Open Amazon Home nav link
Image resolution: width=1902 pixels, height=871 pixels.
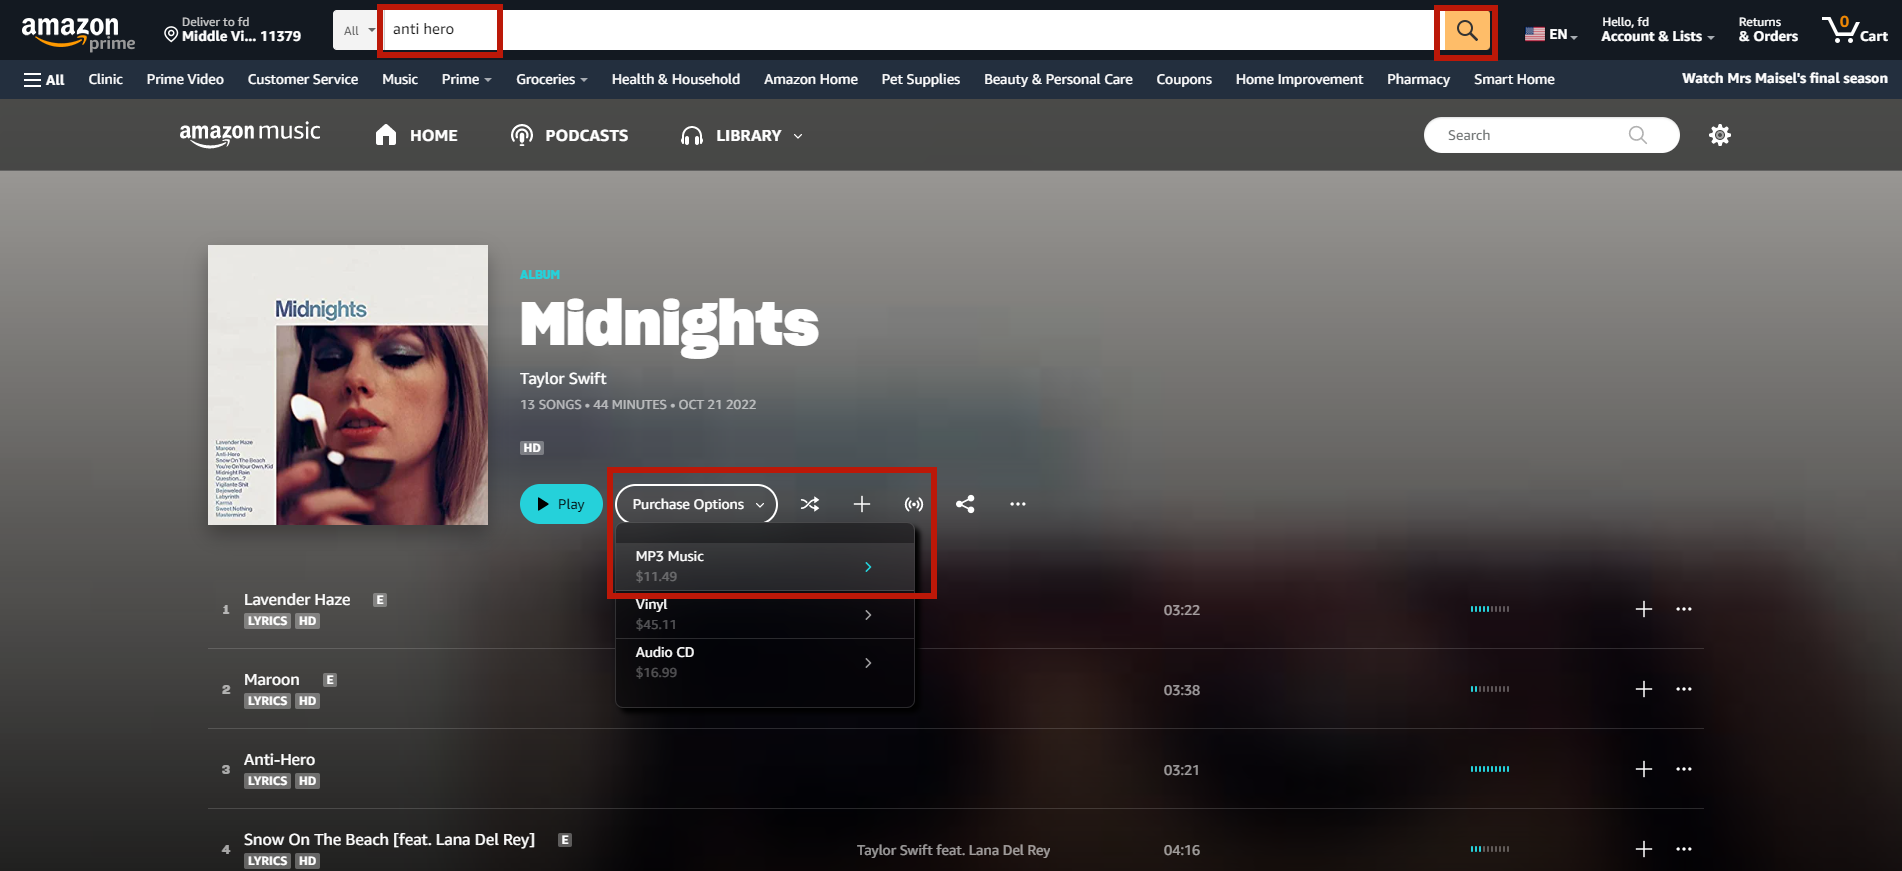(811, 79)
